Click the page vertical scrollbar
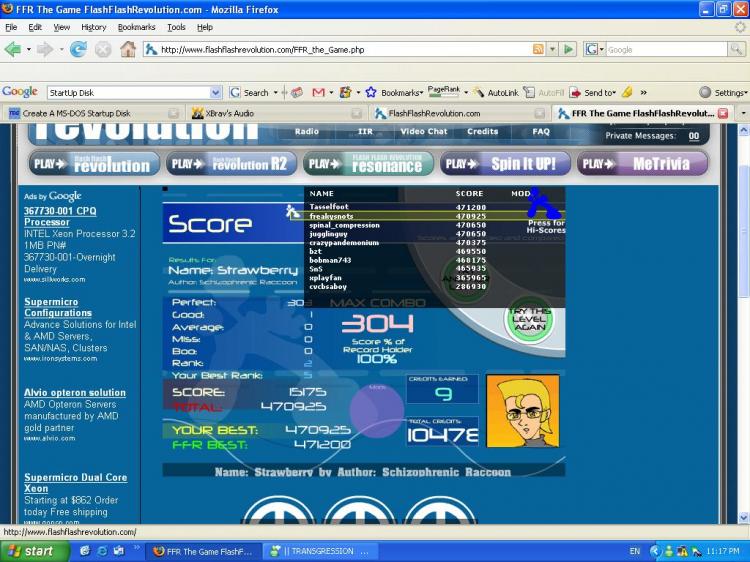This screenshot has height=562, width=750. tap(744, 323)
